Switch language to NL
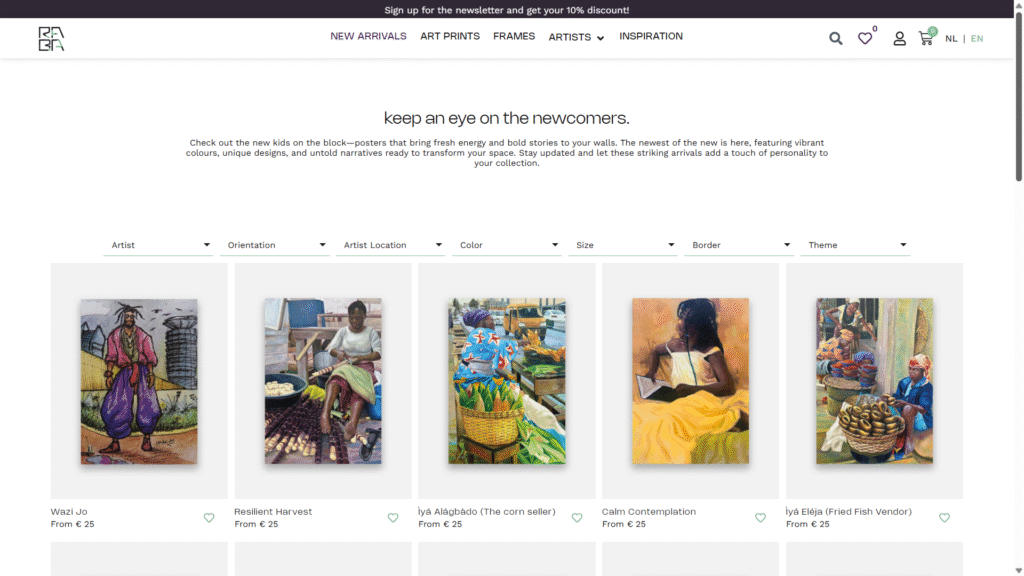Image resolution: width=1024 pixels, height=576 pixels. (x=951, y=39)
